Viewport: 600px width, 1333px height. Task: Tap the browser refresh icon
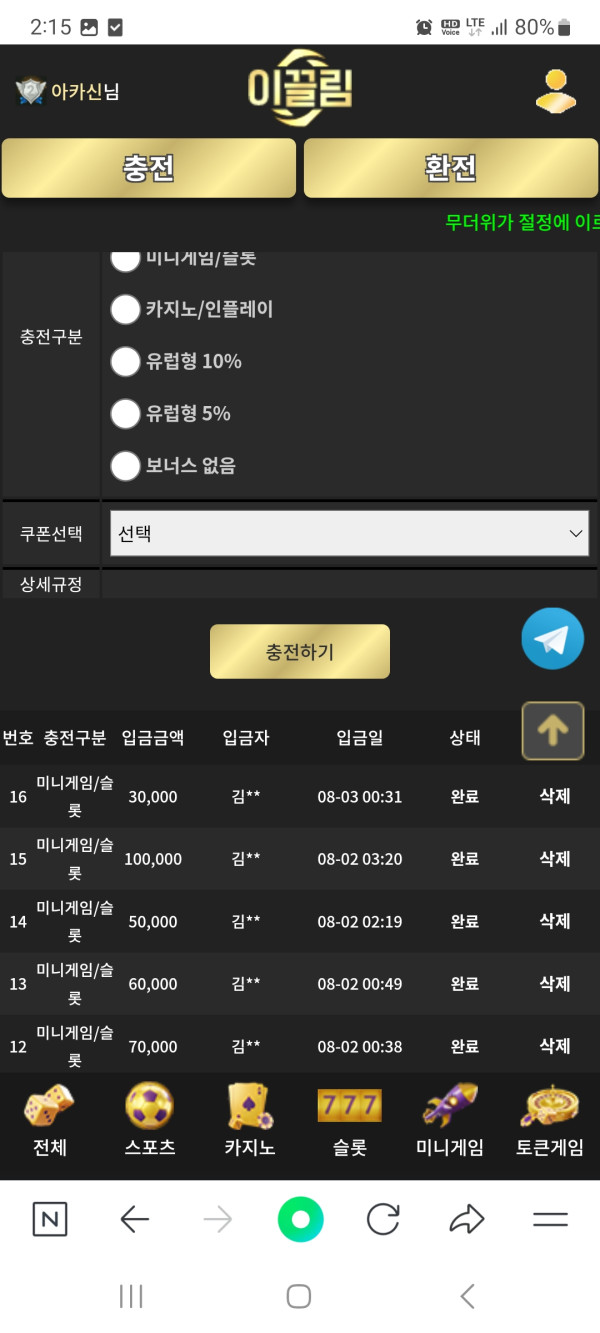(383, 1219)
